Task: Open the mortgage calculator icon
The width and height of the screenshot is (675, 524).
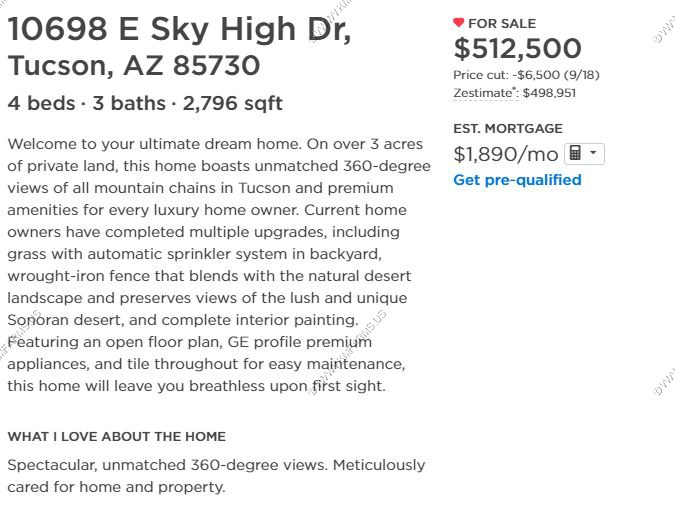Action: pyautogui.click(x=575, y=153)
